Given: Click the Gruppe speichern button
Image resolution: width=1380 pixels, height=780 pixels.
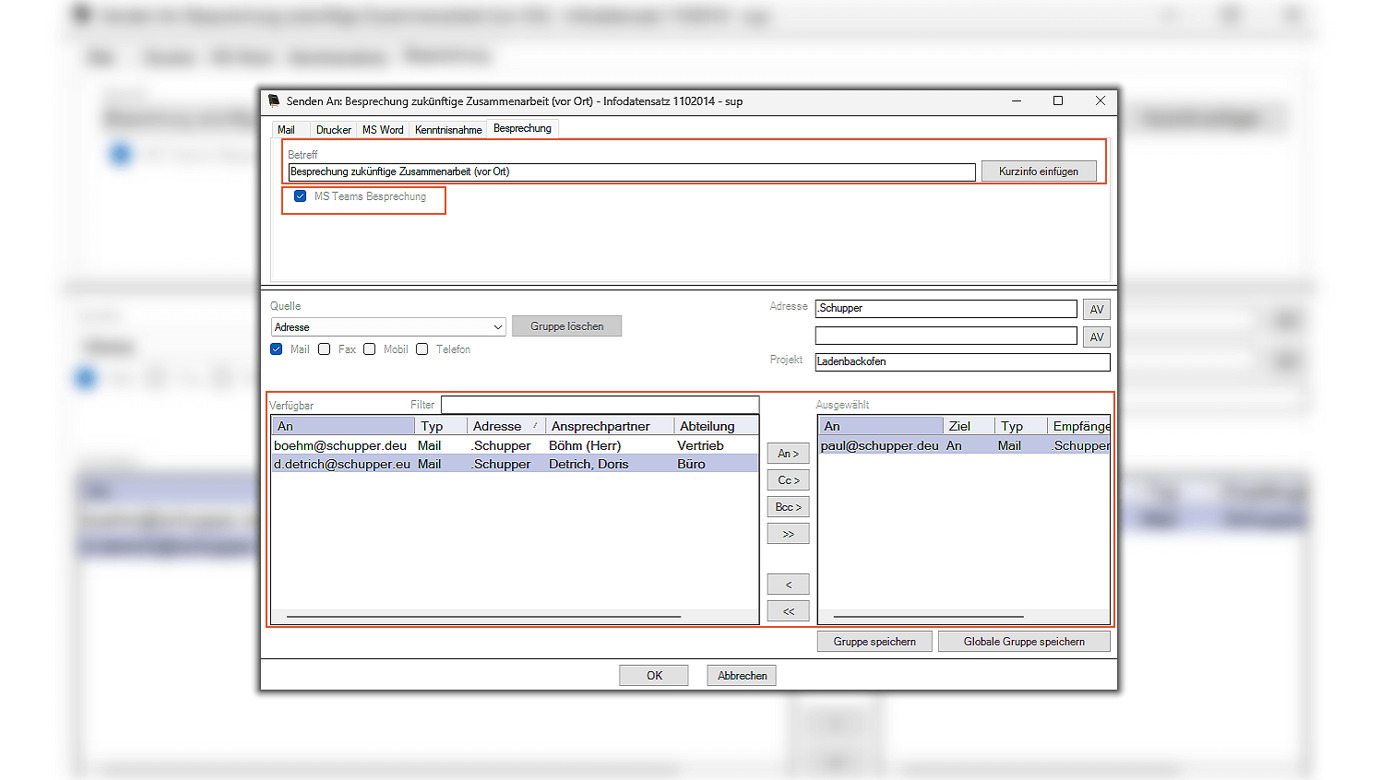Looking at the screenshot, I should (x=874, y=642).
